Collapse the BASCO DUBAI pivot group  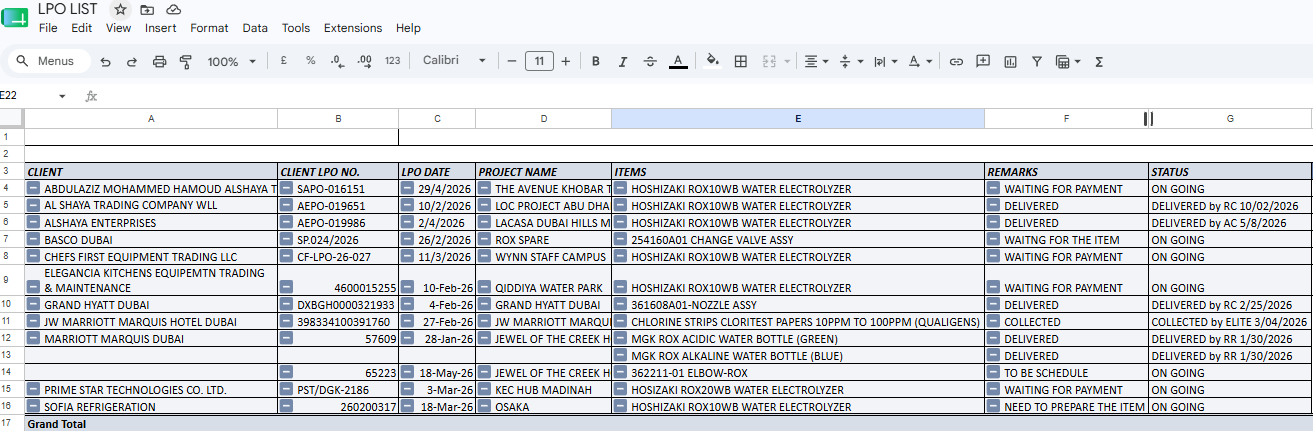point(33,240)
